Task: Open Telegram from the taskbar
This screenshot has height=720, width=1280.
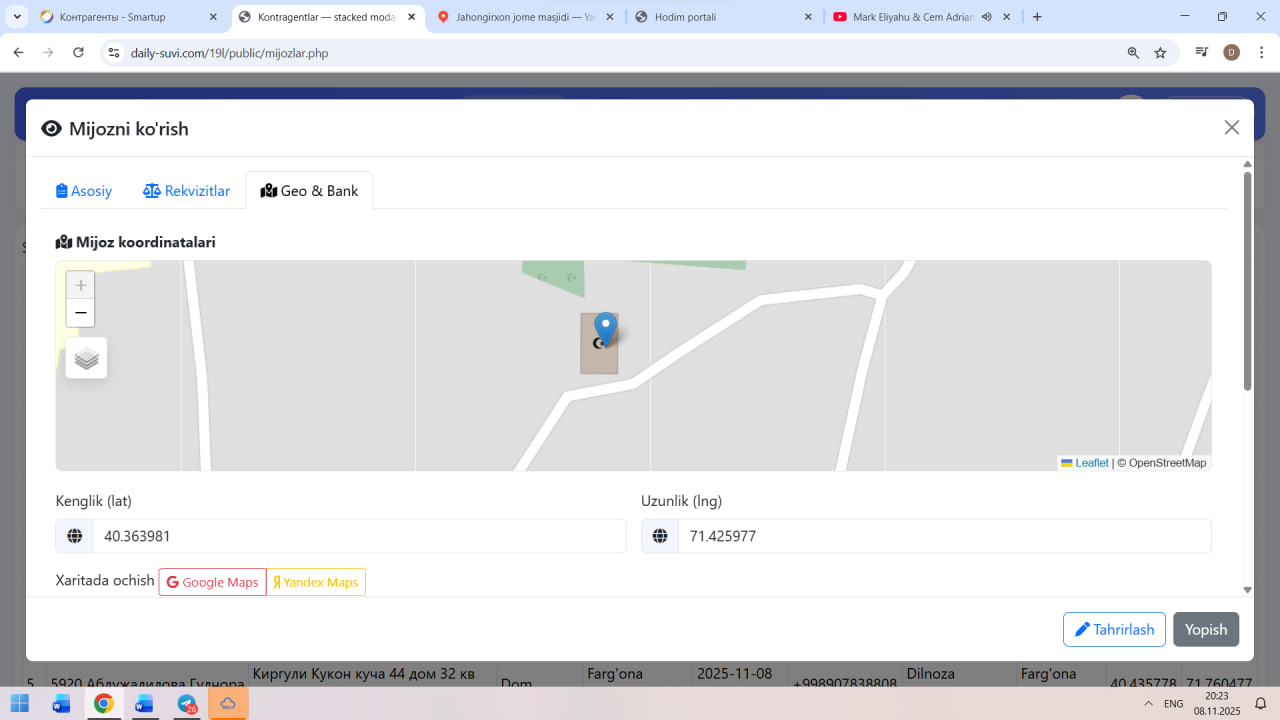Action: coord(187,703)
